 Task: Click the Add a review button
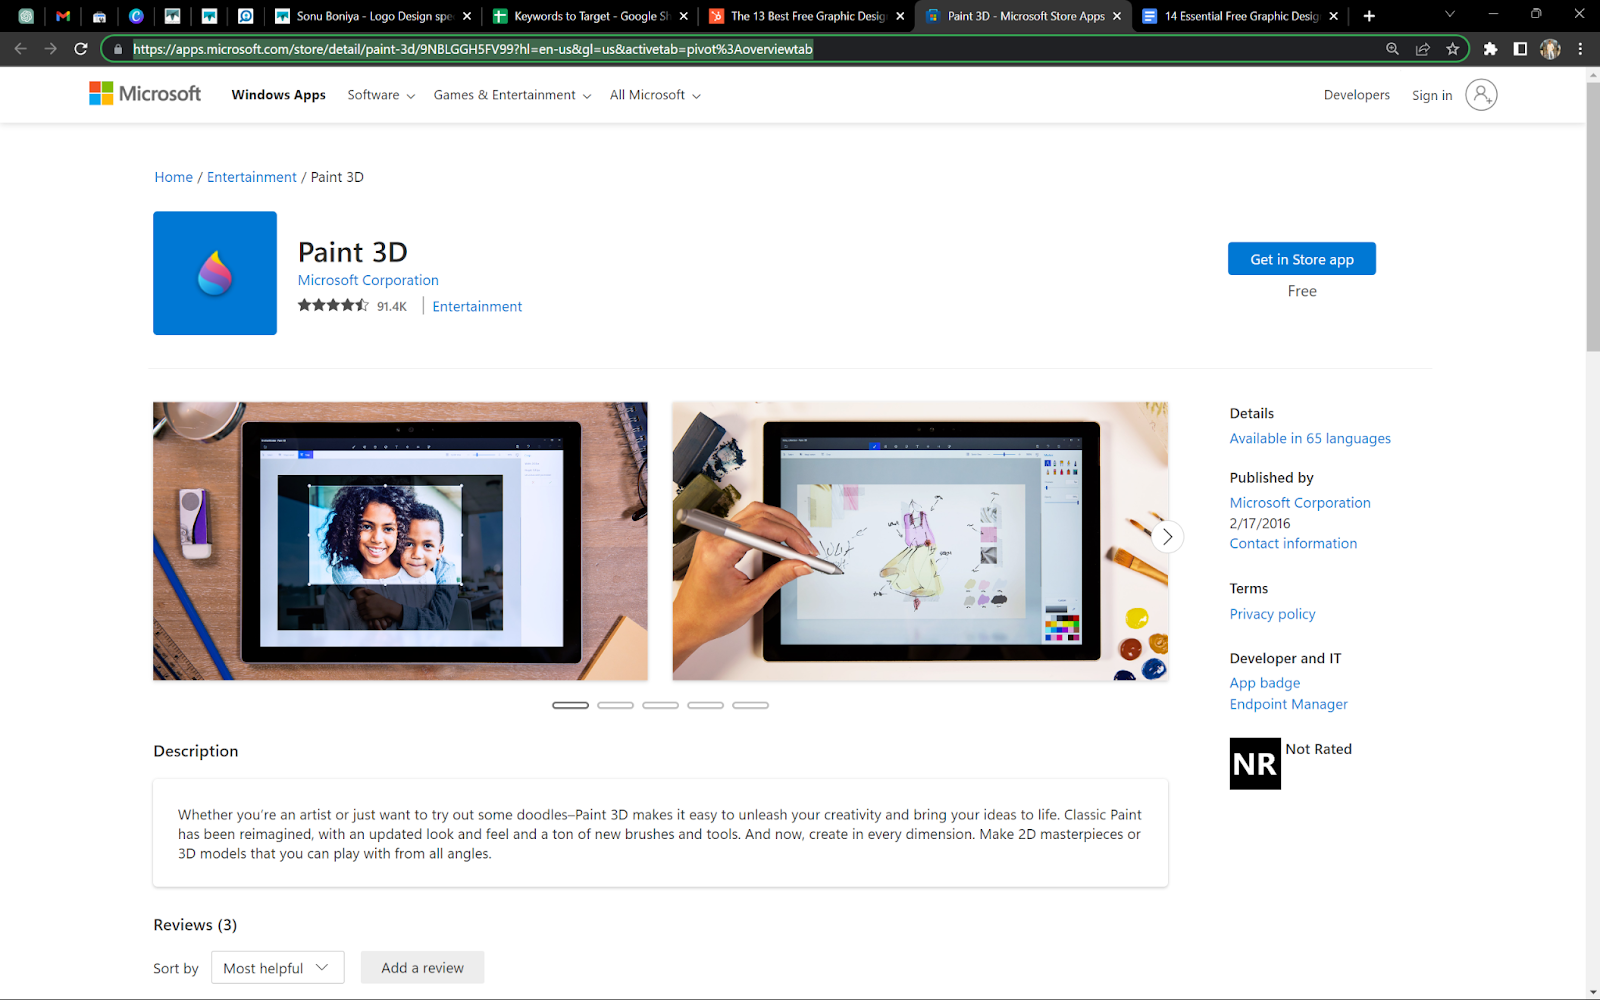tap(422, 967)
